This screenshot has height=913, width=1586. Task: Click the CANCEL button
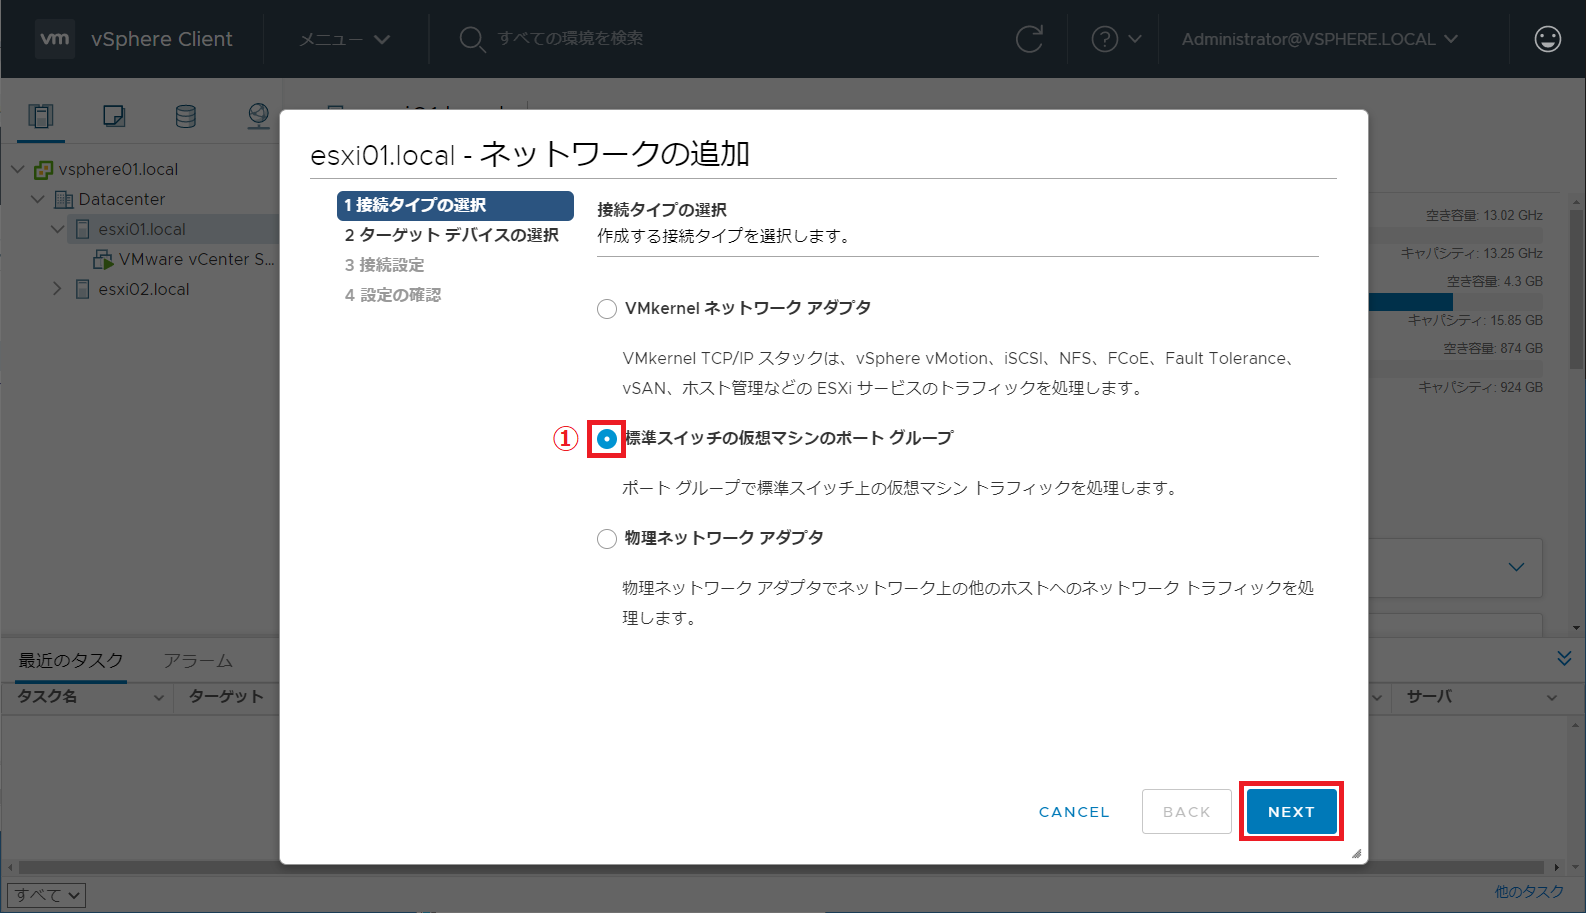1074,812
